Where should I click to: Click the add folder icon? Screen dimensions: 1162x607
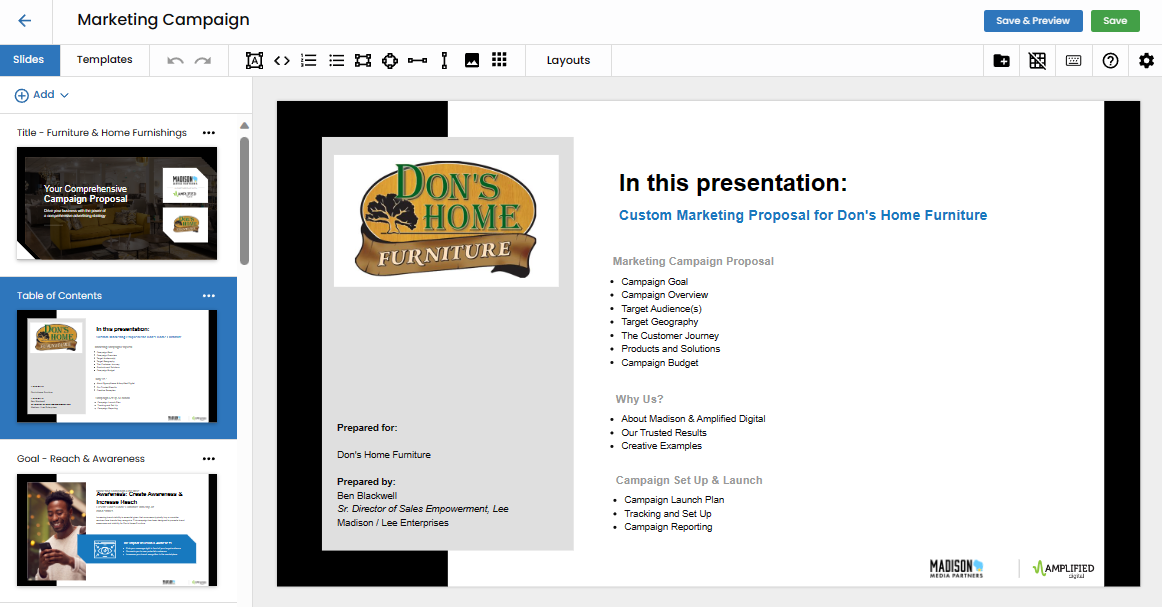pos(1002,61)
